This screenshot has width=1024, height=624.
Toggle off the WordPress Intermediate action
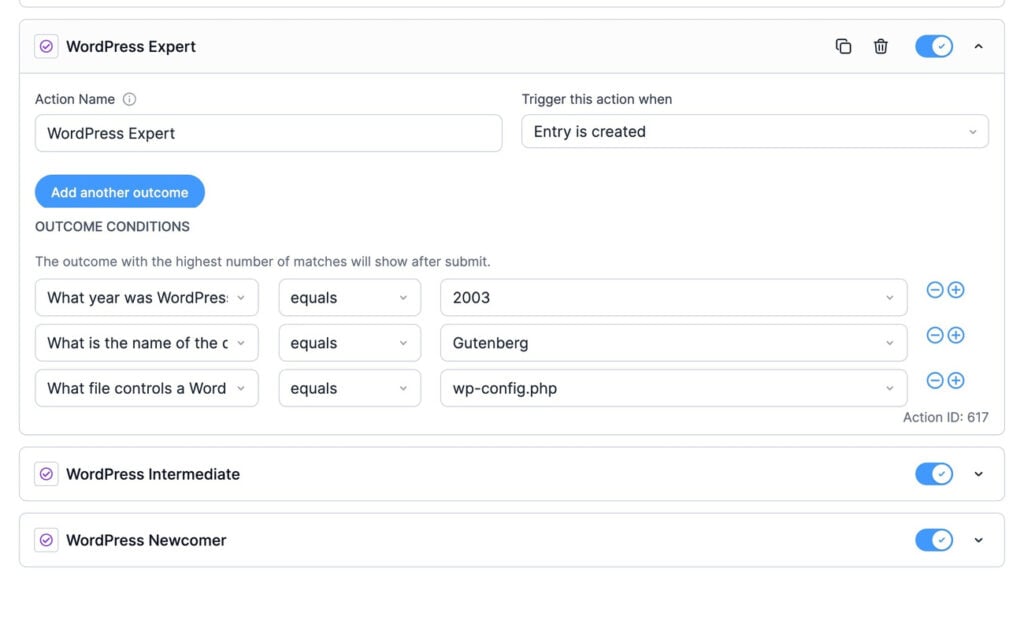pyautogui.click(x=934, y=474)
